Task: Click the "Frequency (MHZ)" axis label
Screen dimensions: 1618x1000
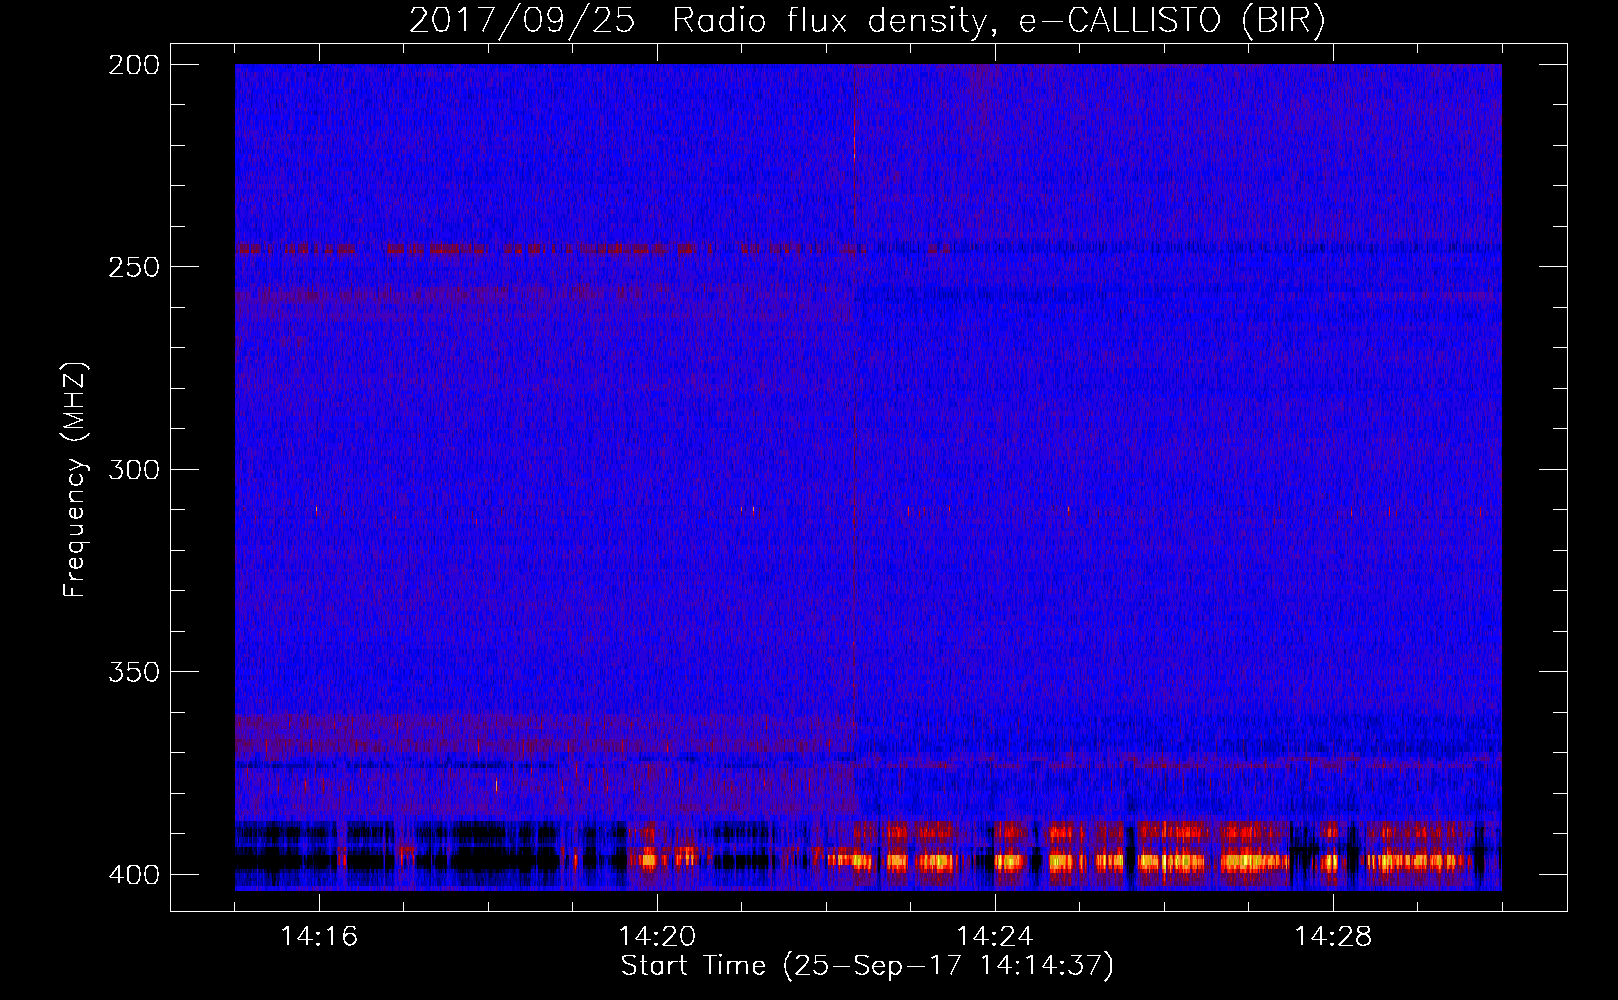Action: tap(75, 480)
